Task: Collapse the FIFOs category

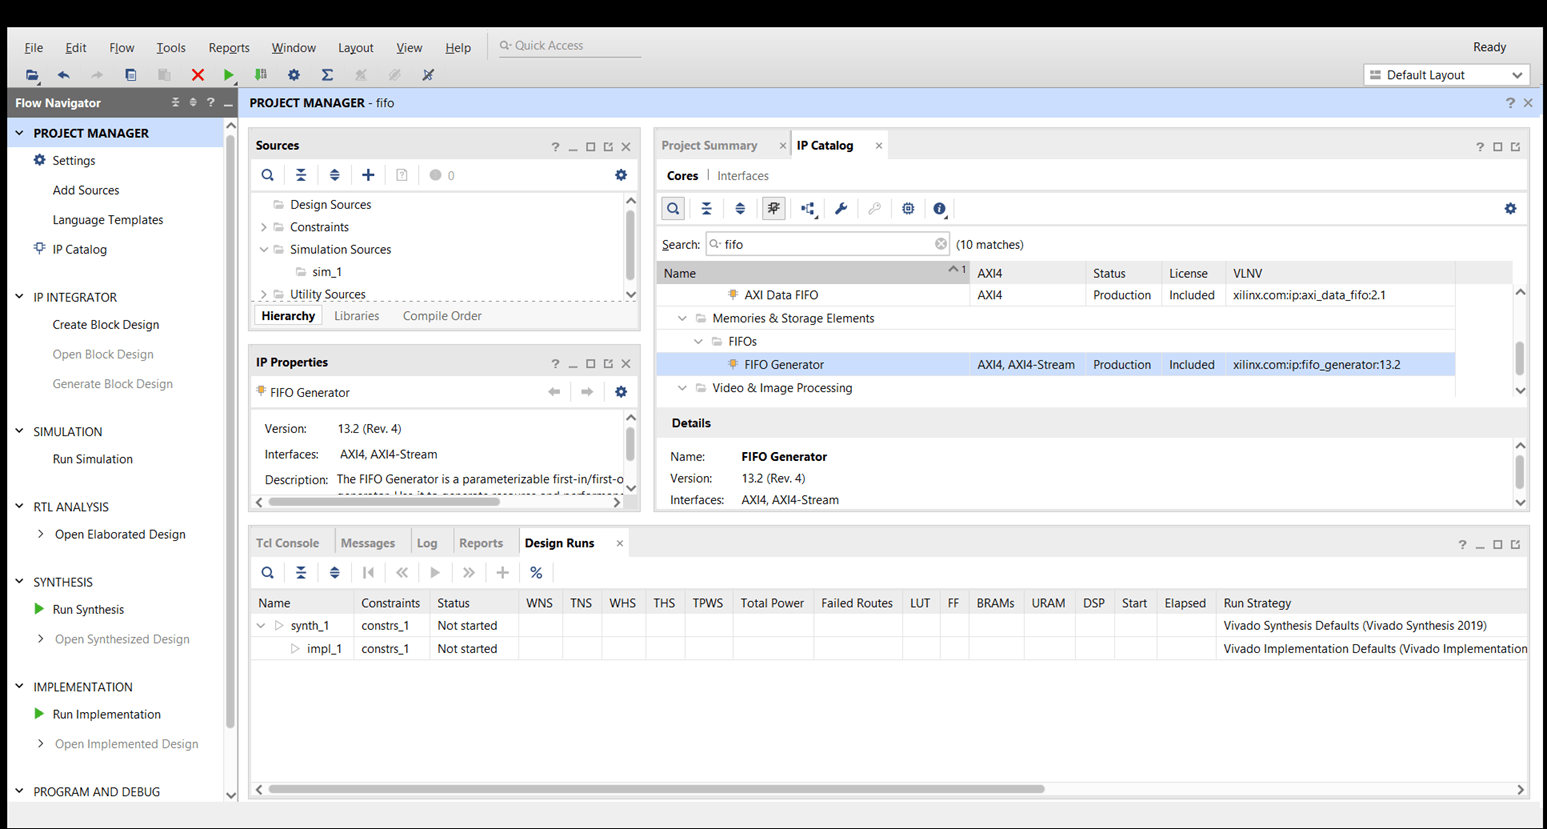Action: pyautogui.click(x=698, y=341)
